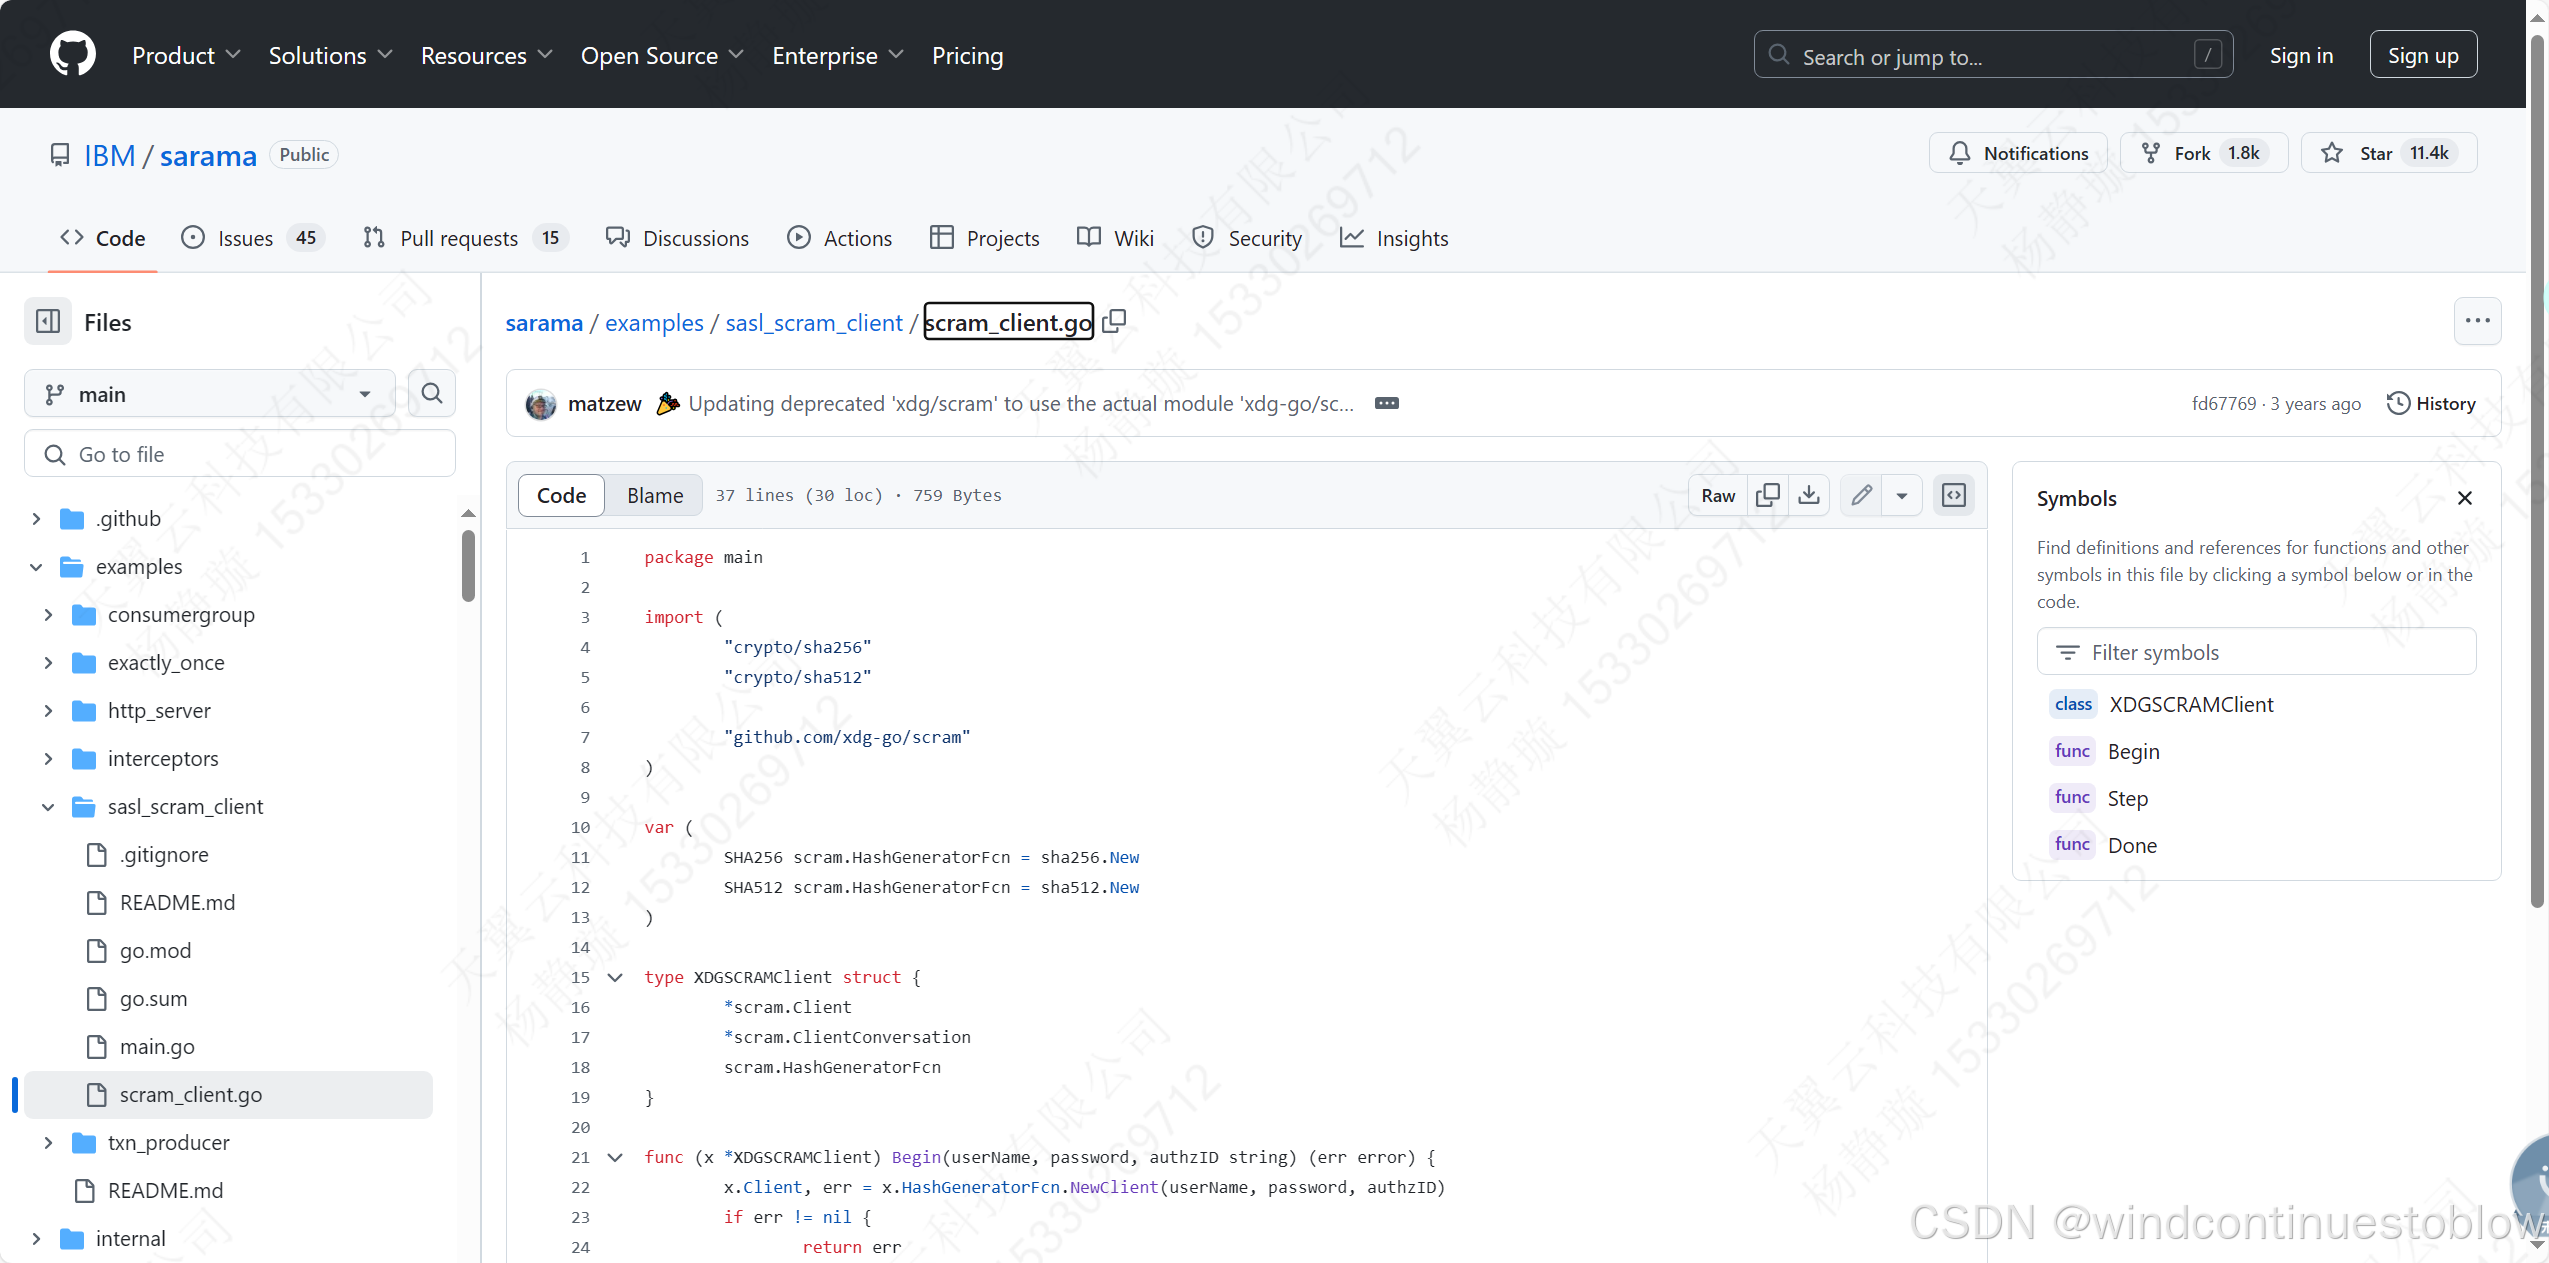Viewport: 2549px width, 1263px height.
Task: Click the Filter symbols input field
Action: coord(2255,652)
